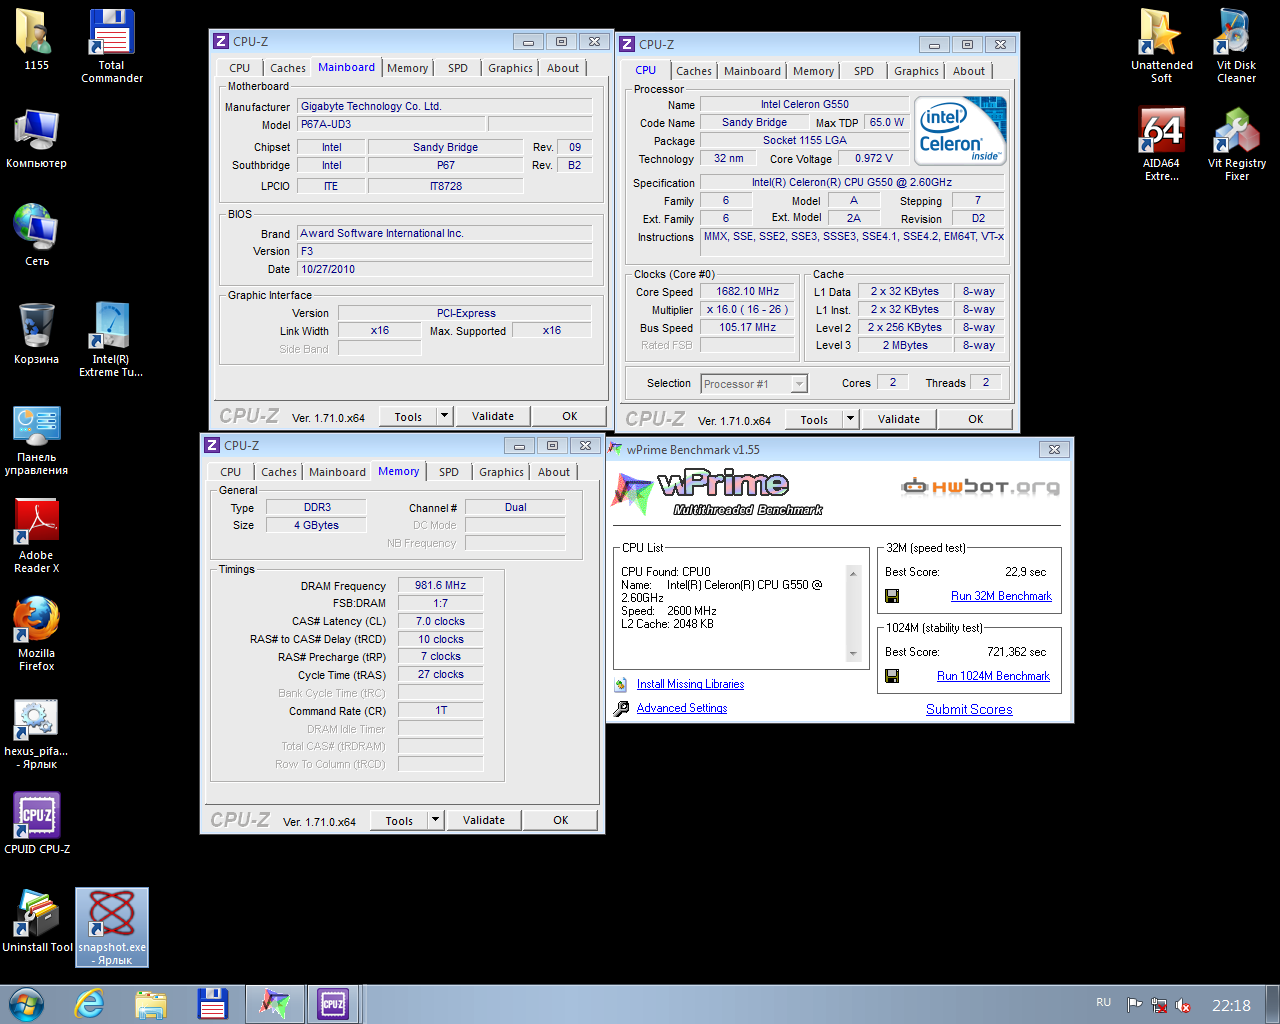Open Internet Explorer from taskbar
This screenshot has width=1280, height=1024.
click(90, 1004)
